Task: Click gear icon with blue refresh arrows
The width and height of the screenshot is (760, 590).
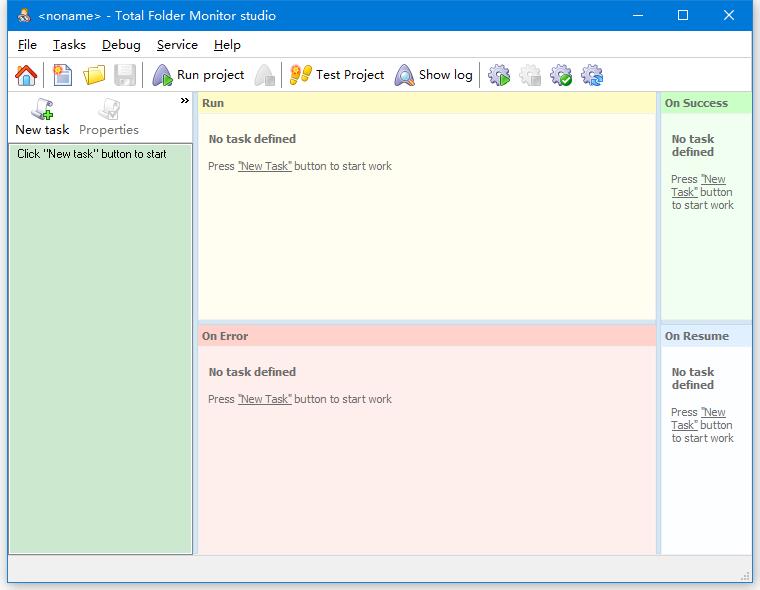Action: [592, 75]
